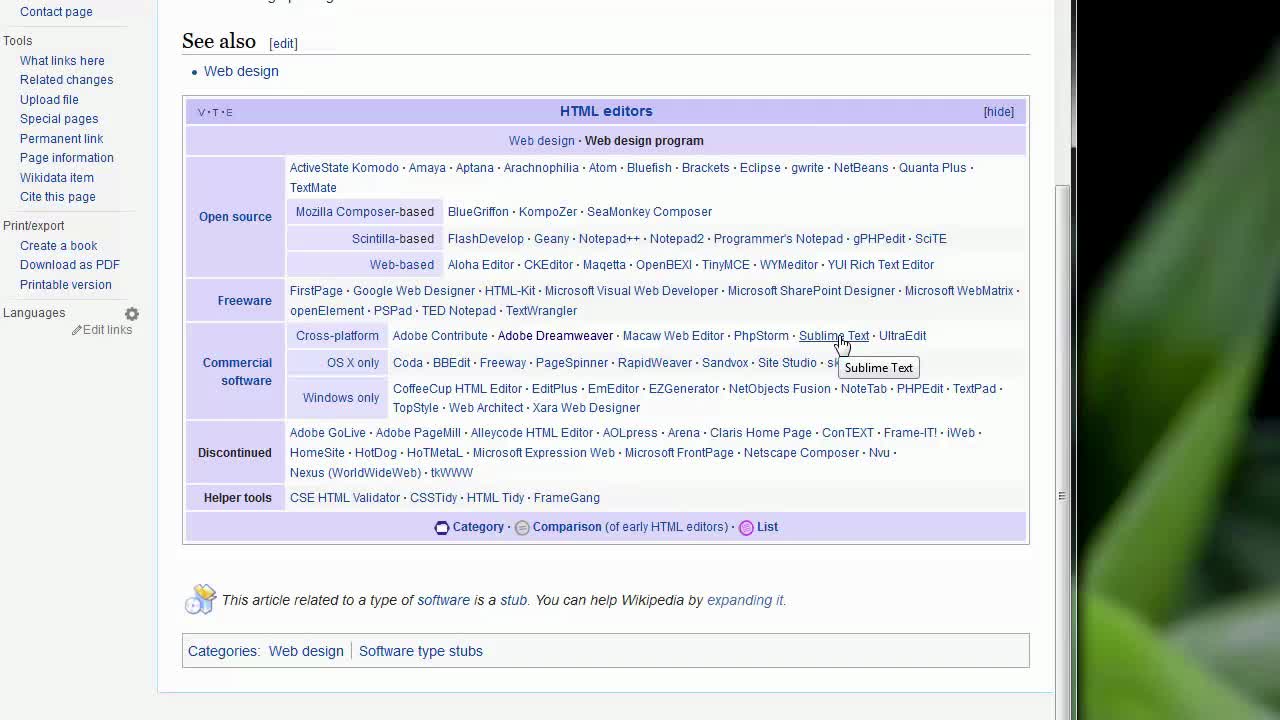
Task: Open CSE HTML Validator link
Action: pos(345,498)
